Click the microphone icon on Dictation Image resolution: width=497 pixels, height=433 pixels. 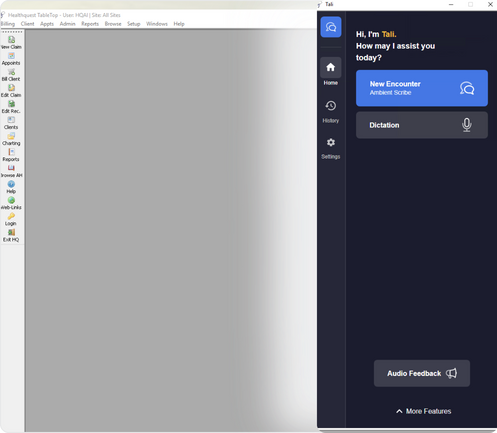point(467,125)
